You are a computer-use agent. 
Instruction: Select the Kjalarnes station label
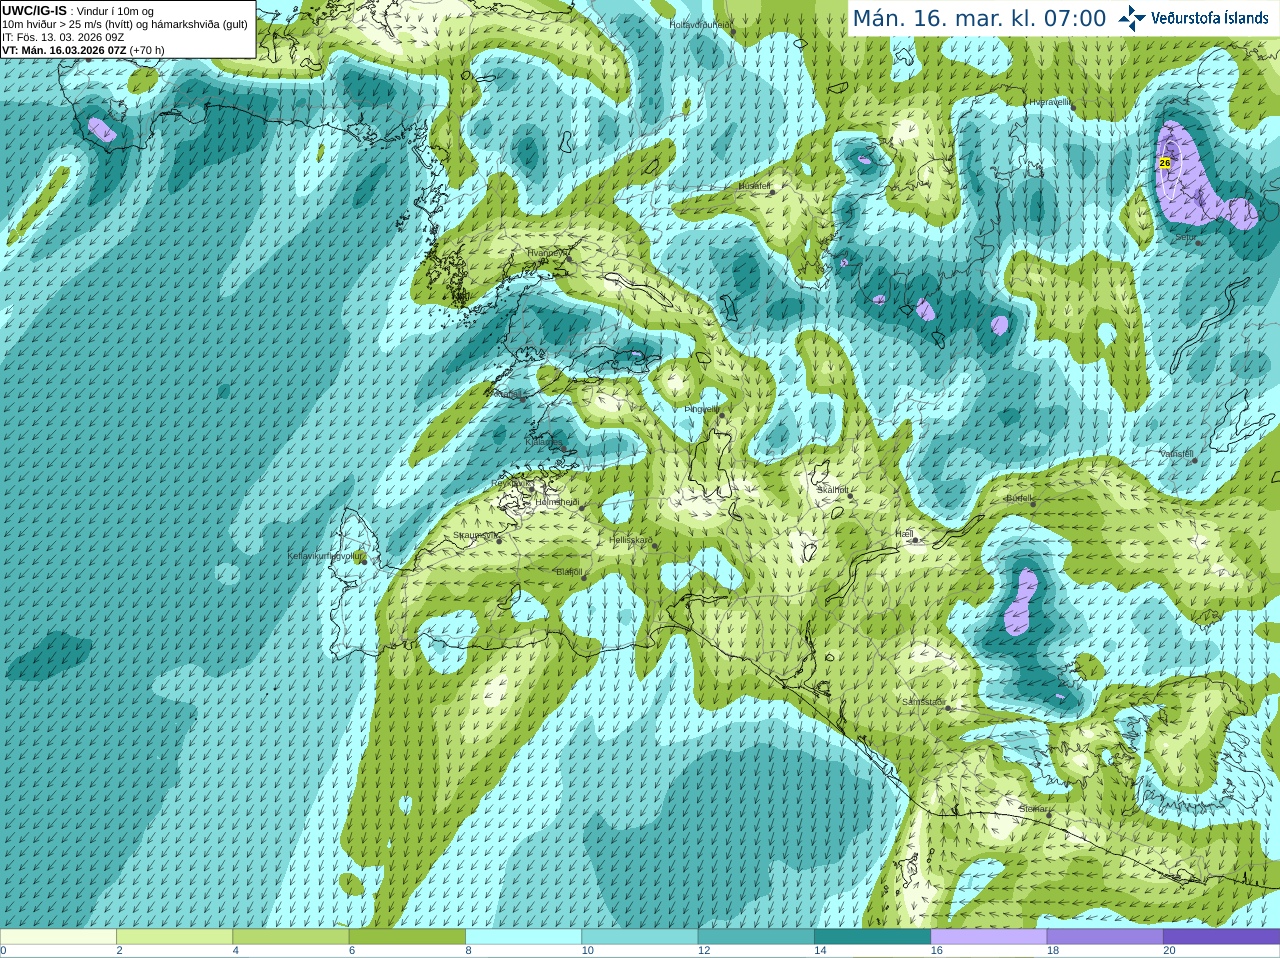click(x=546, y=440)
